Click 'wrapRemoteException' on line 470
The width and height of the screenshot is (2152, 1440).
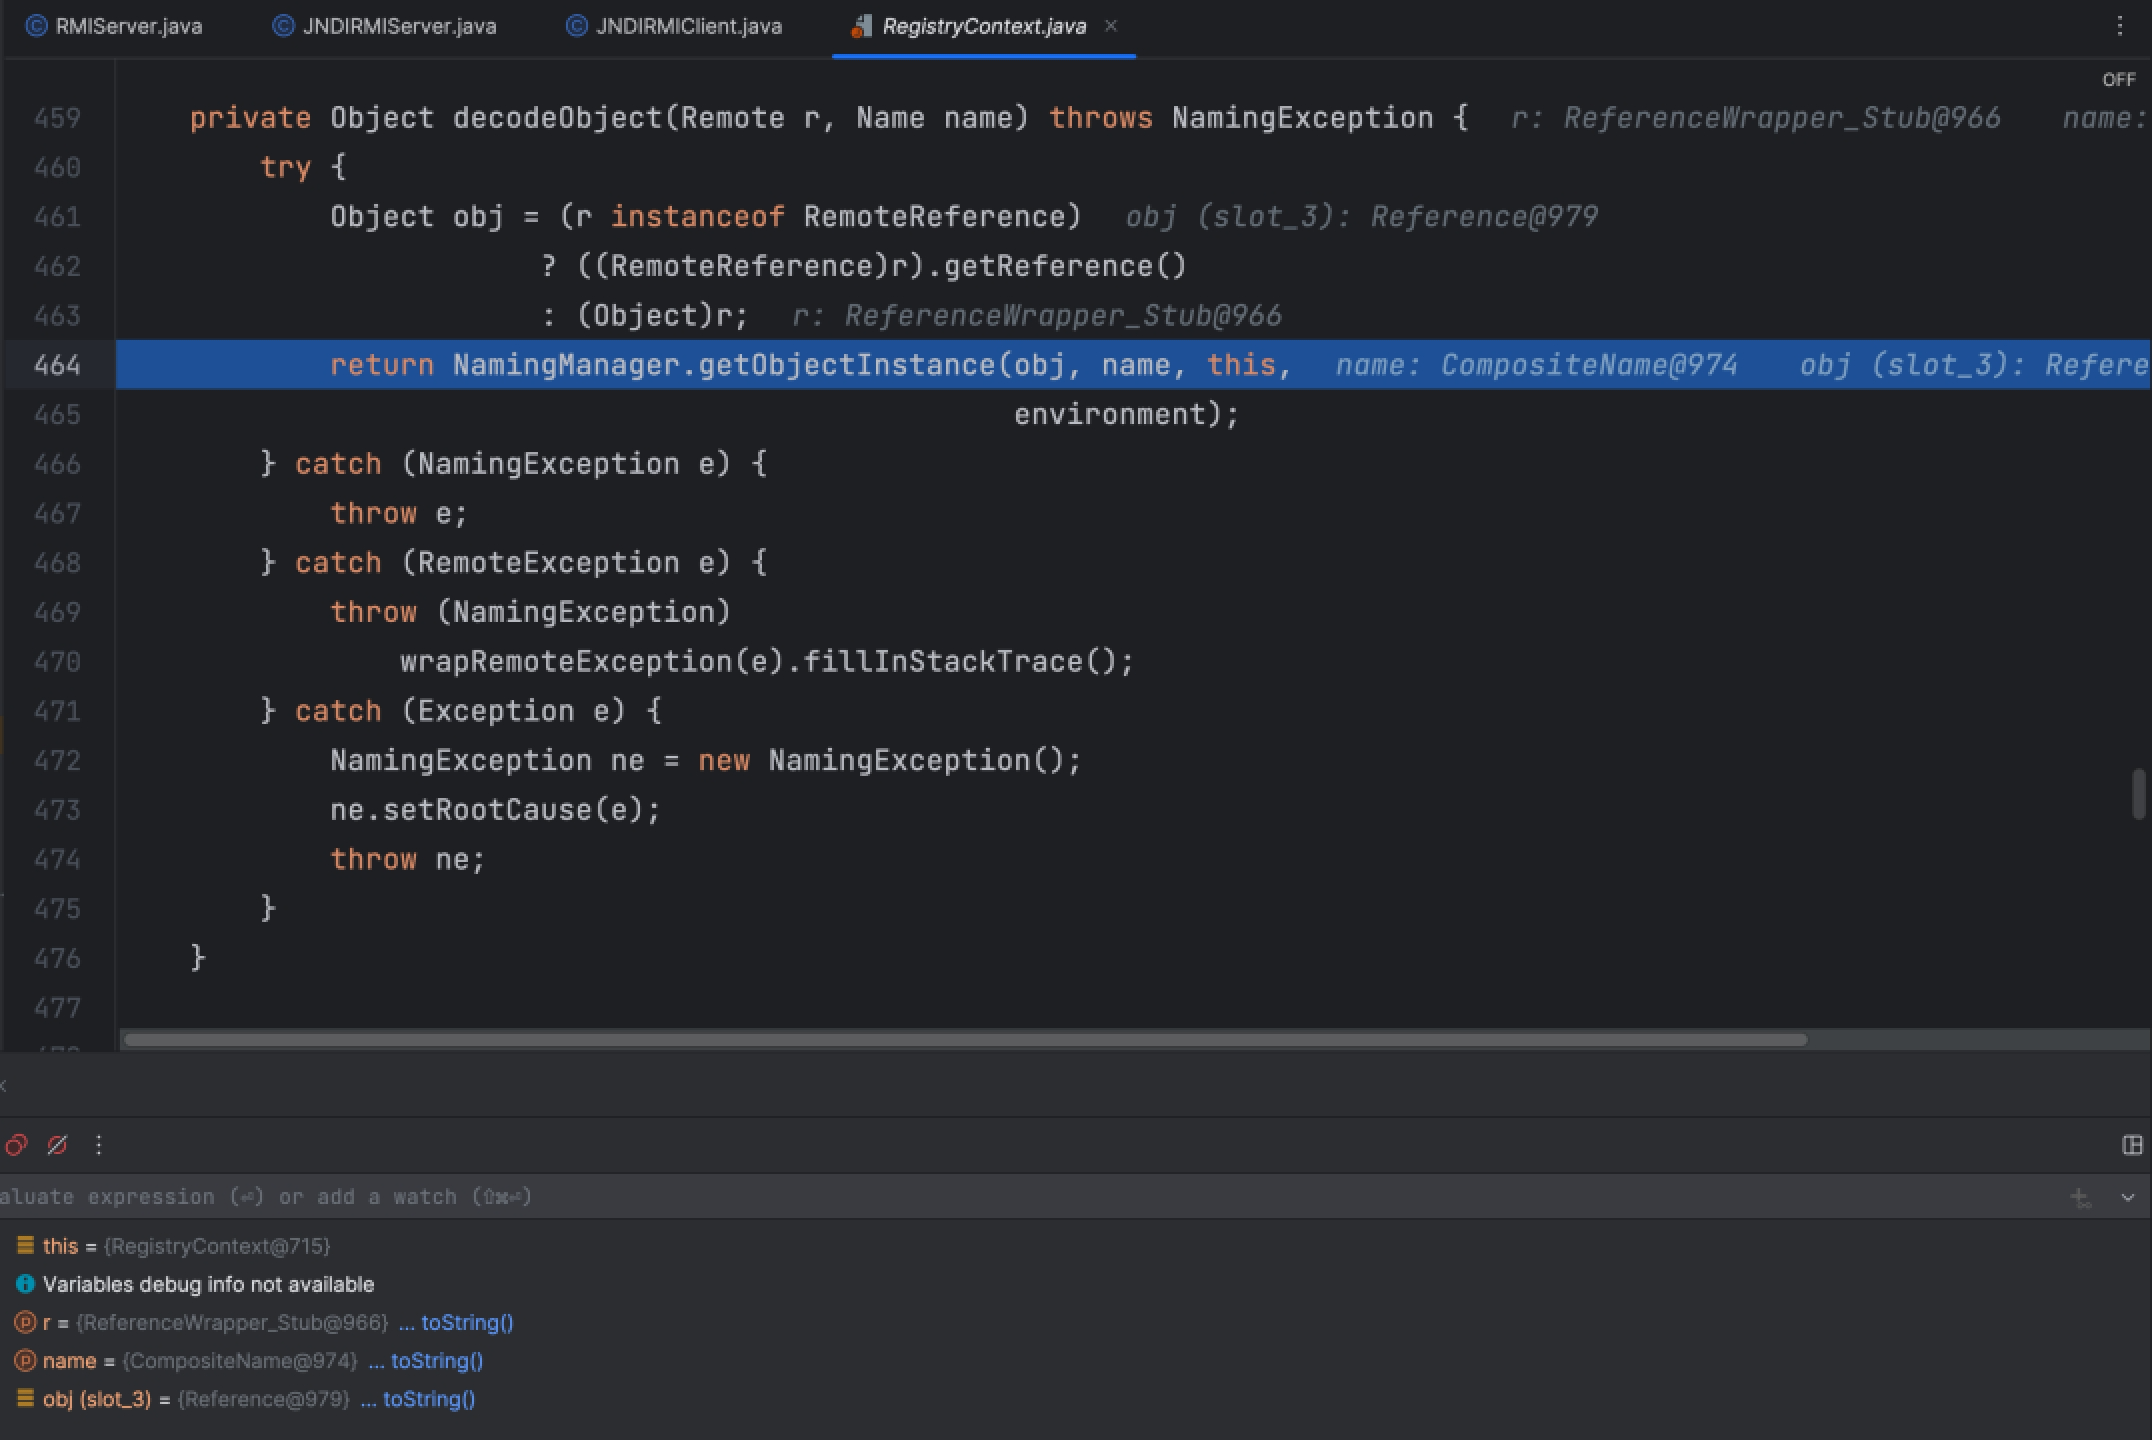567,662
